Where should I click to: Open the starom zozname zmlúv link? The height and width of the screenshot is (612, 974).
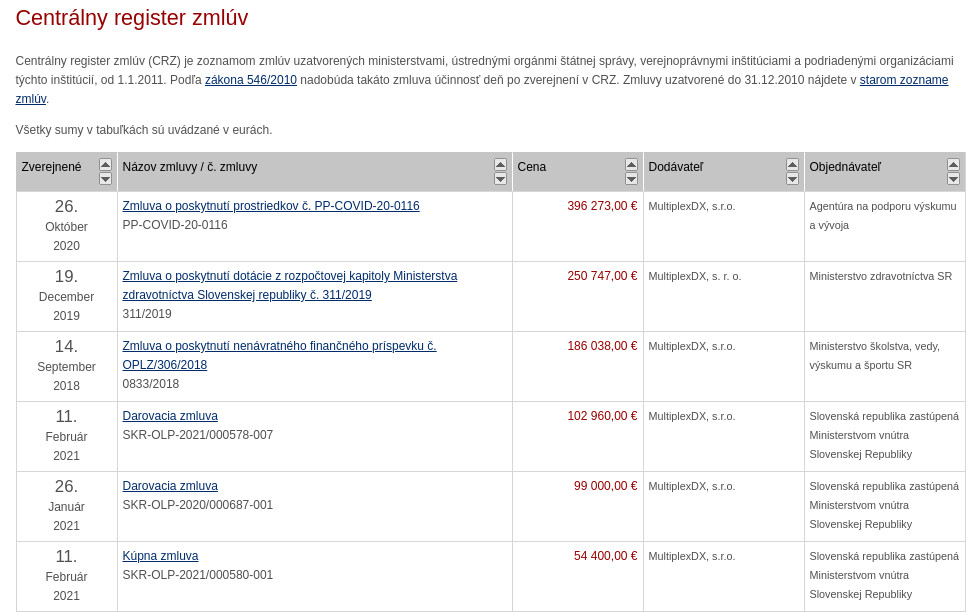point(903,80)
